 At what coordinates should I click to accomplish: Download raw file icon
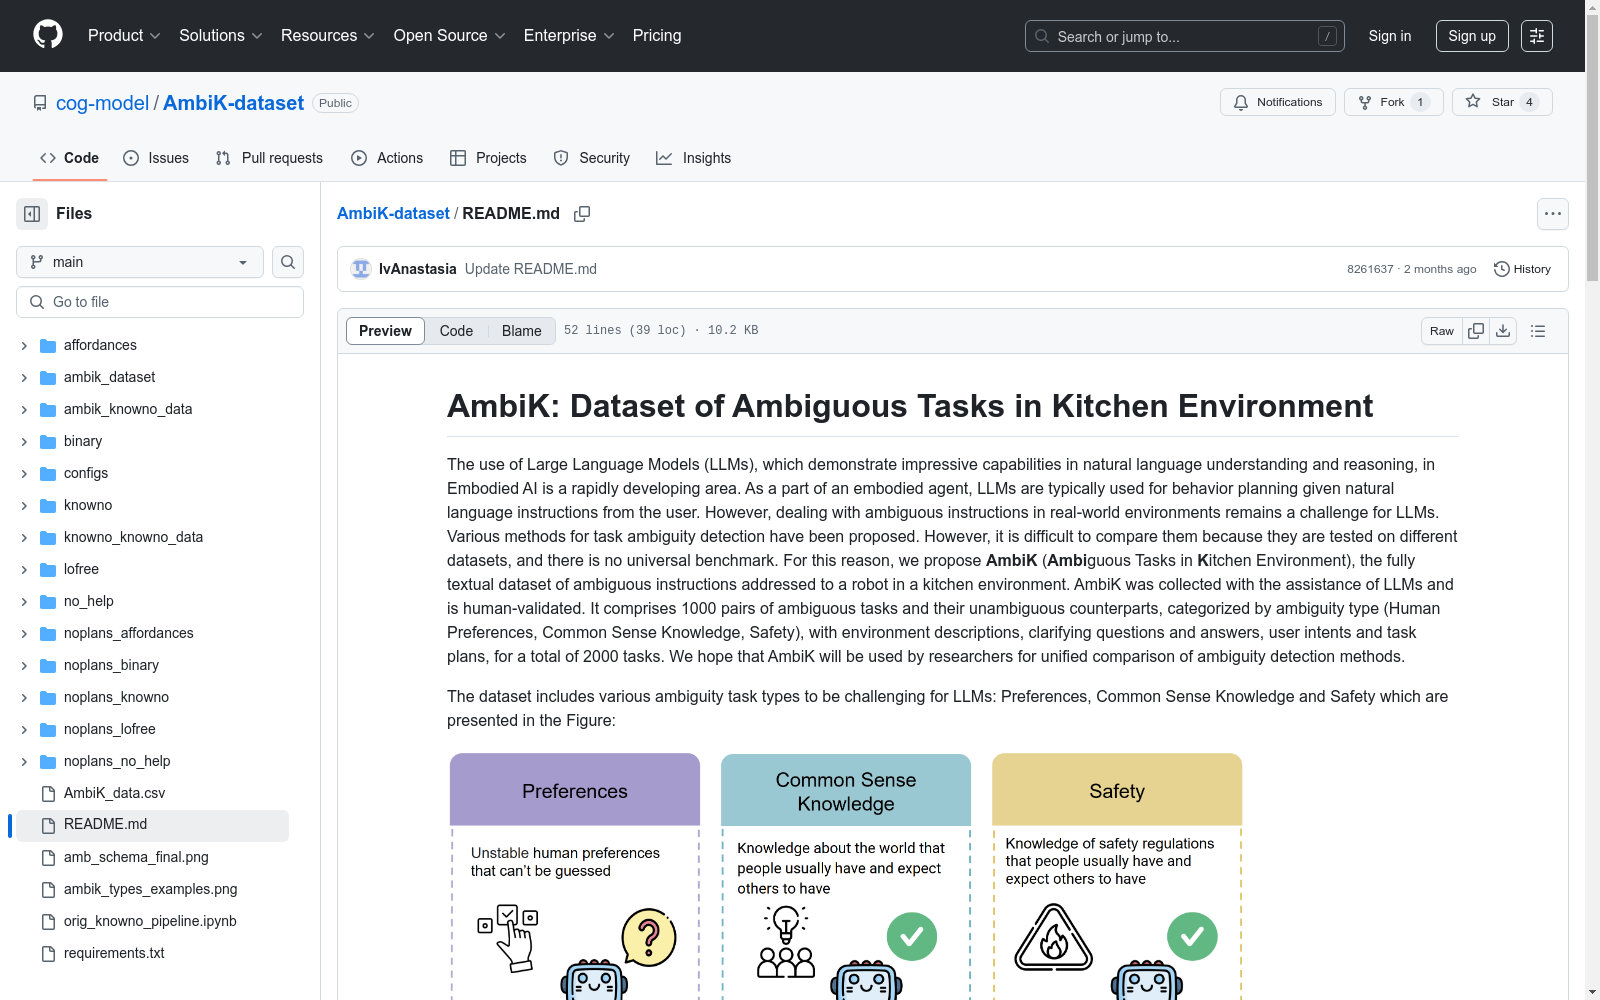(x=1503, y=331)
